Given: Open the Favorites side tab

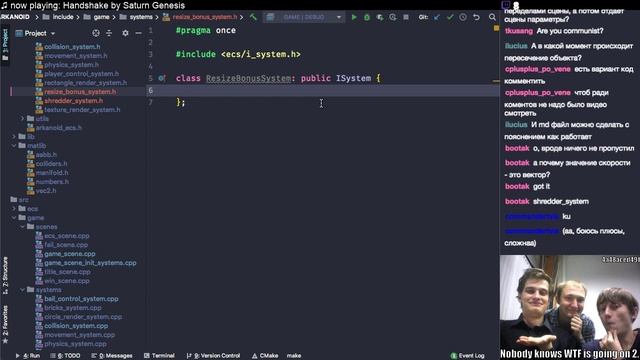Looking at the screenshot, I should coord(5,324).
